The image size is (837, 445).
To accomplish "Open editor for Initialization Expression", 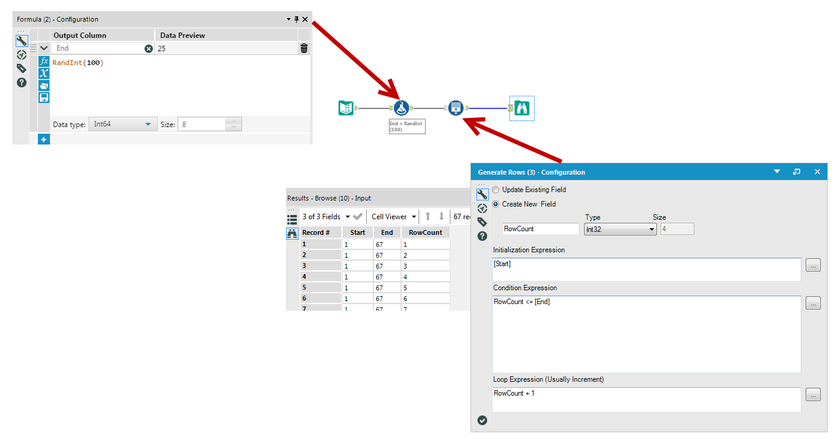I will [812, 265].
